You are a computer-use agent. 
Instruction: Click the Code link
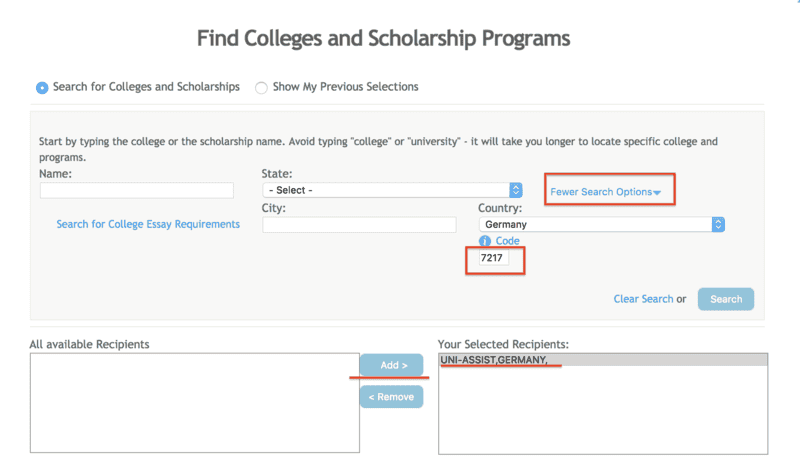point(508,241)
